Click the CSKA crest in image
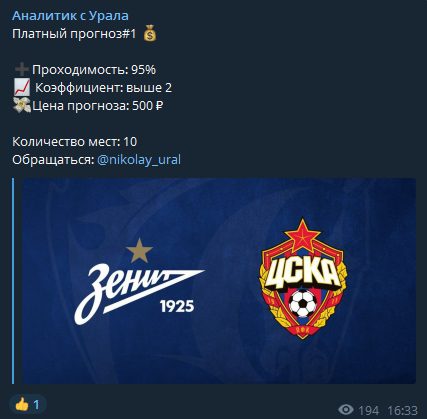The width and height of the screenshot is (427, 419). [x=303, y=278]
